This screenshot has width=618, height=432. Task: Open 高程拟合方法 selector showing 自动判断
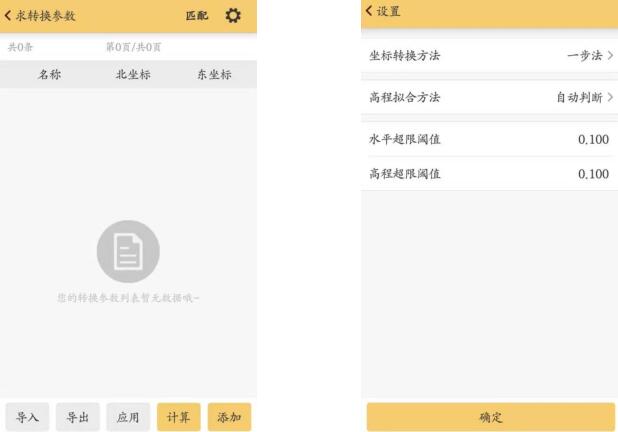point(490,97)
